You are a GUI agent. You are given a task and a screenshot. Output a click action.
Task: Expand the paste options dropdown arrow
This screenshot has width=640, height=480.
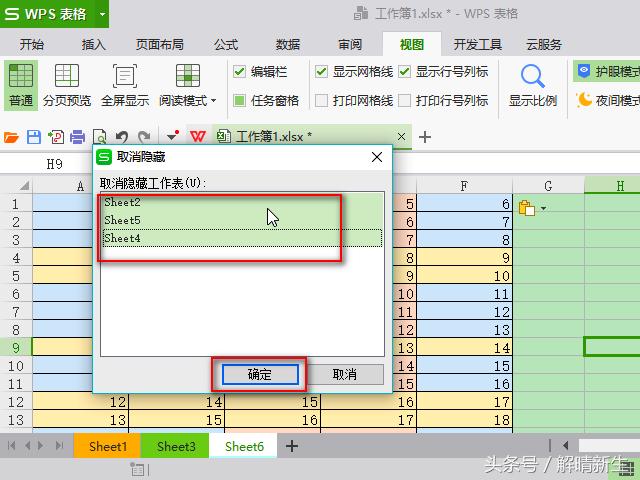544,208
